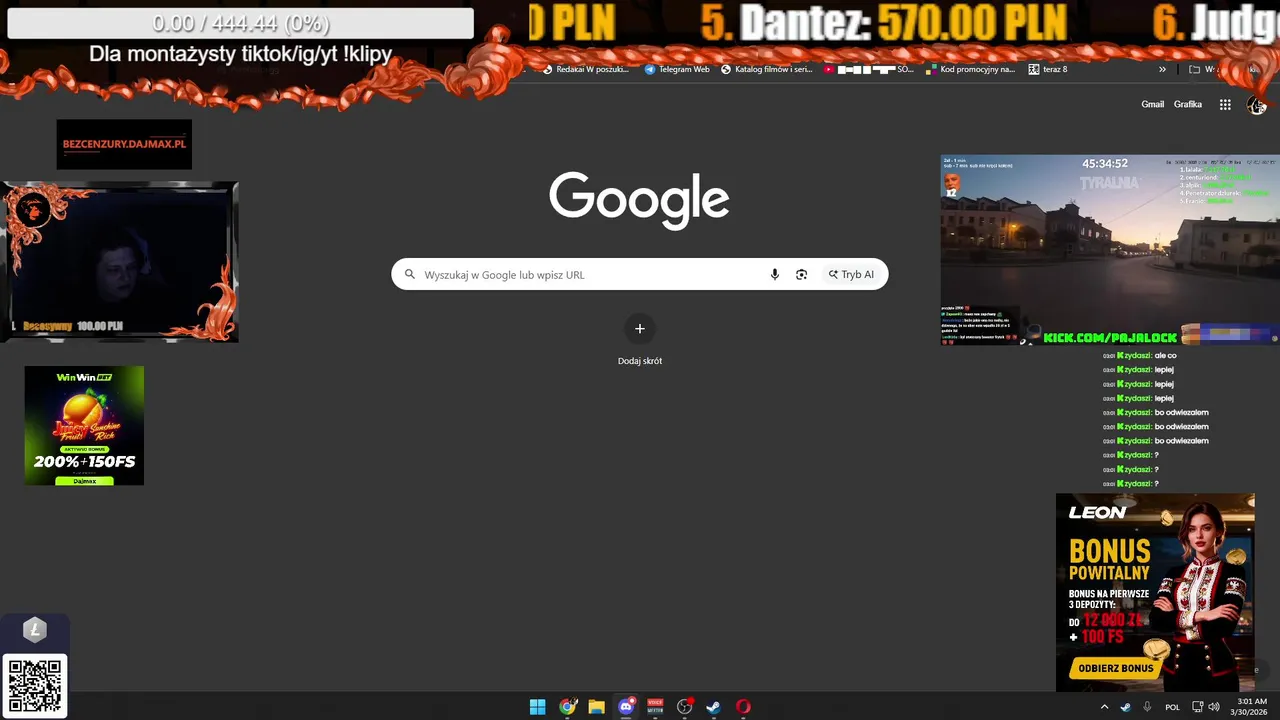Image resolution: width=1280 pixels, height=720 pixels.
Task: Open the YouTube bookmark
Action: tap(869, 69)
